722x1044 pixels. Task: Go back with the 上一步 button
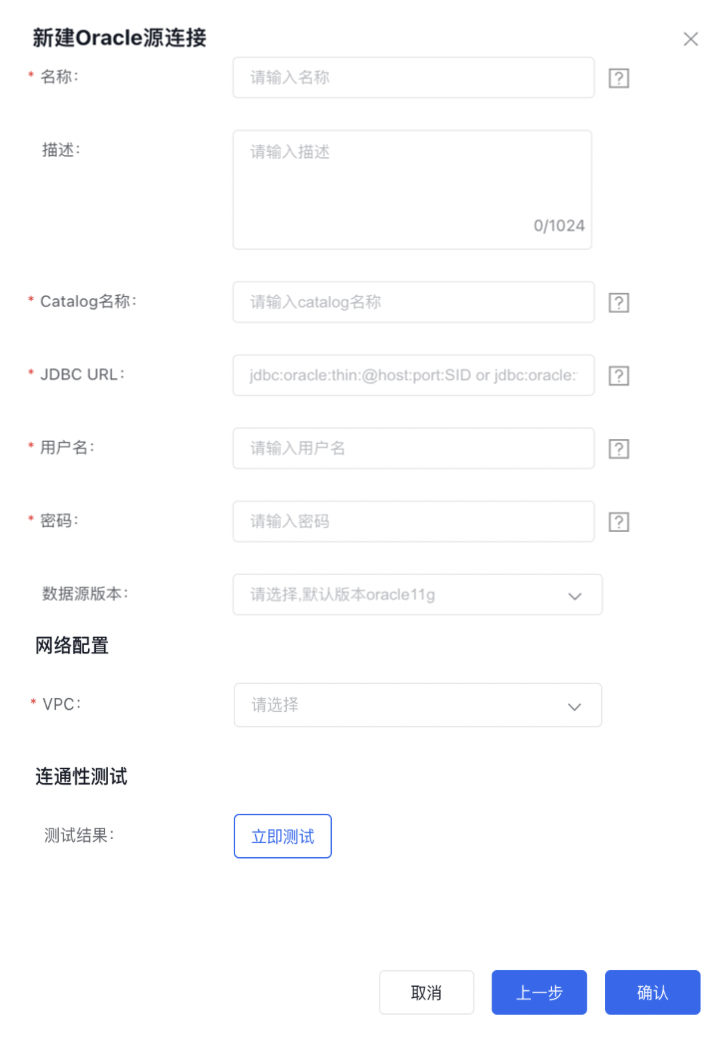(539, 993)
